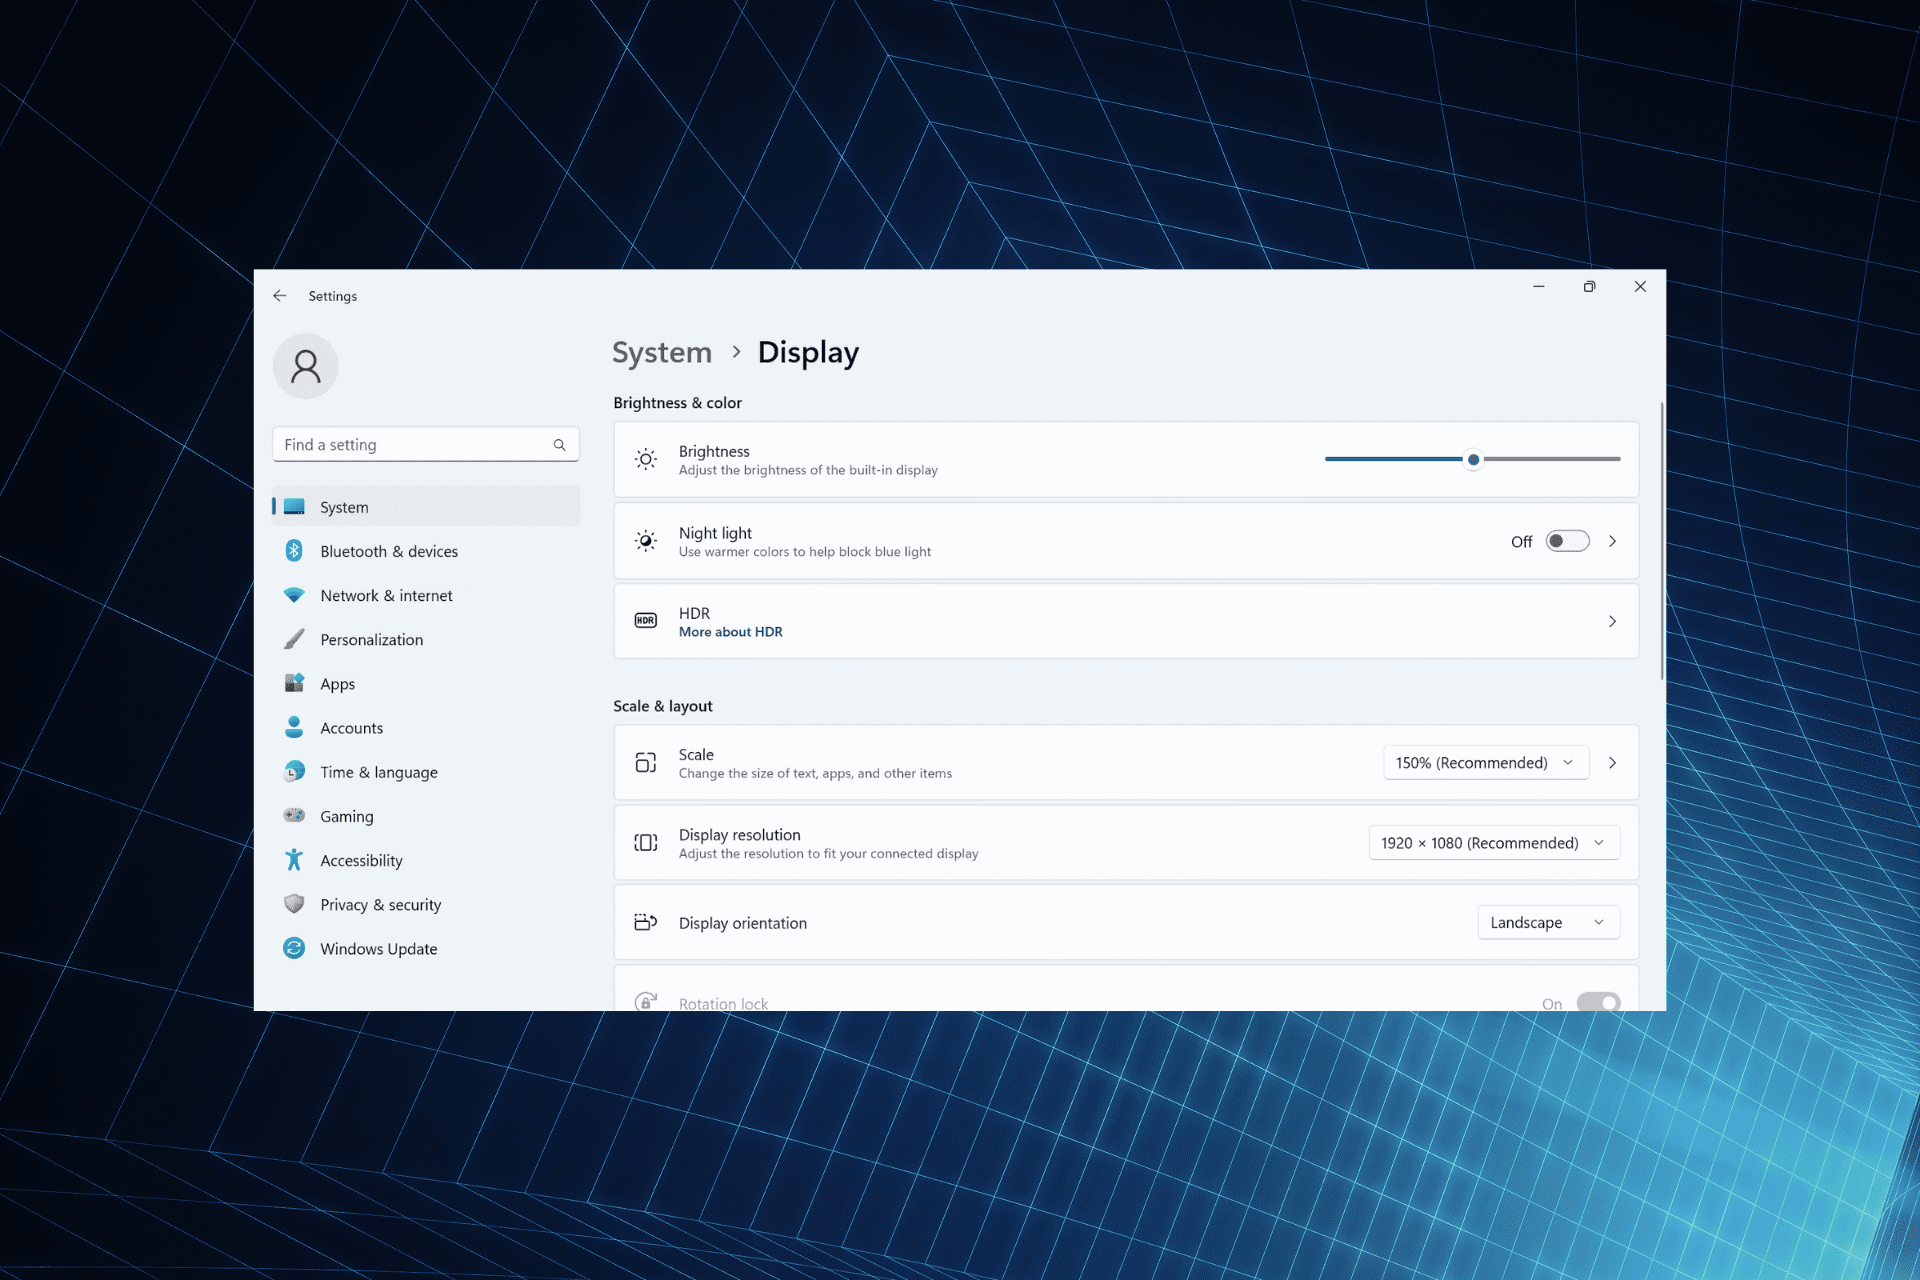Click the Bluetooth & devices icon
The image size is (1920, 1280).
click(294, 551)
